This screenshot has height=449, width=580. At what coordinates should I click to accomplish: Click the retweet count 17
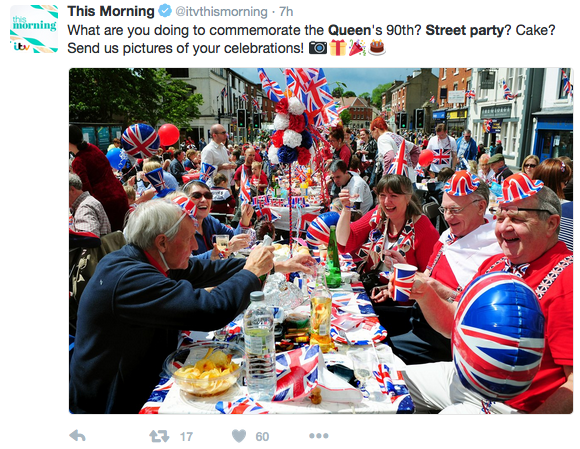pos(186,437)
